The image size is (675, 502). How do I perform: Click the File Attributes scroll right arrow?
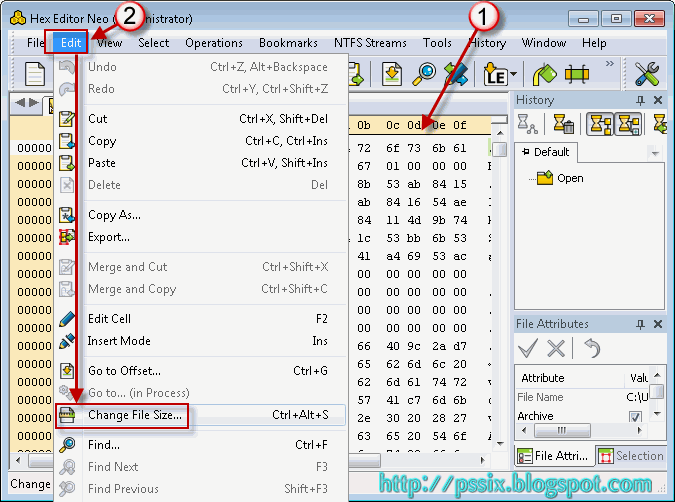[x=640, y=430]
